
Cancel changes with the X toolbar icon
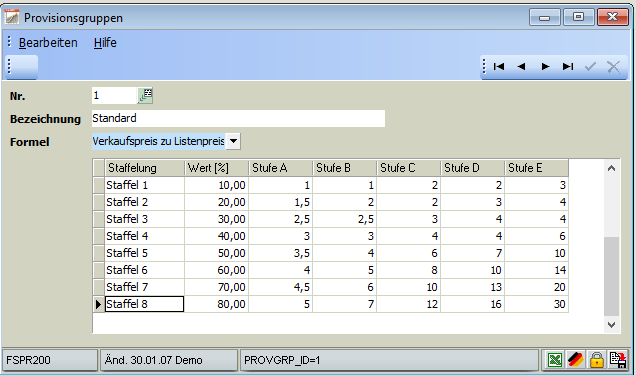pos(613,66)
